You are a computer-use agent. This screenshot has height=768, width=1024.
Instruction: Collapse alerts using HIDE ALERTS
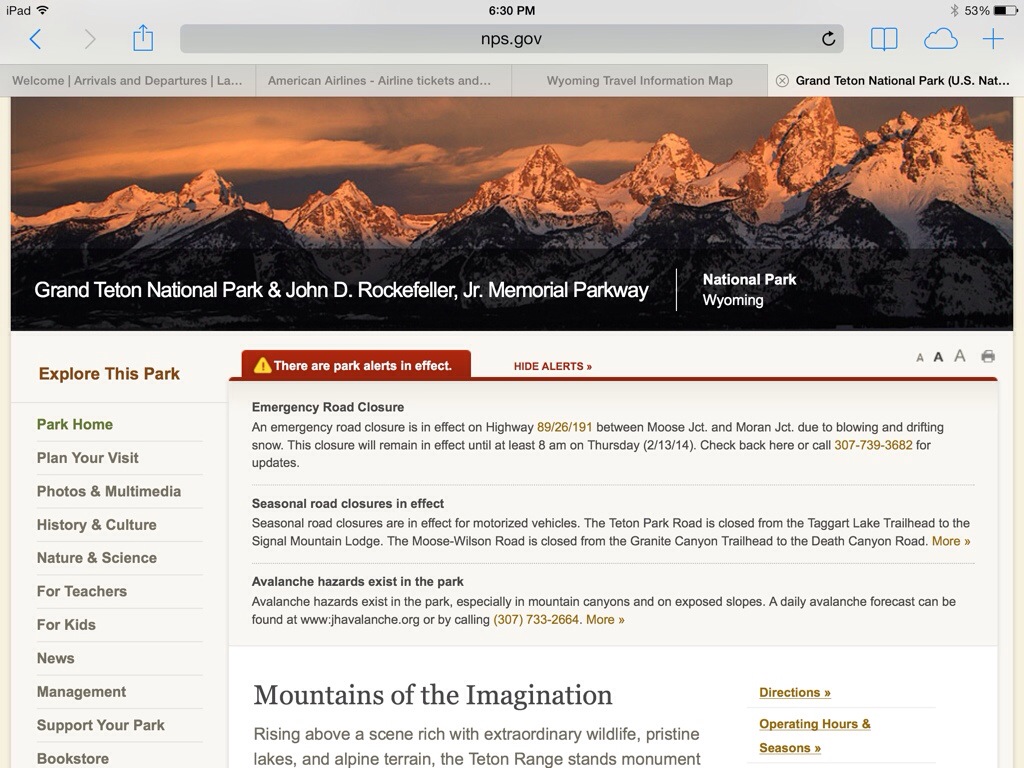(552, 366)
